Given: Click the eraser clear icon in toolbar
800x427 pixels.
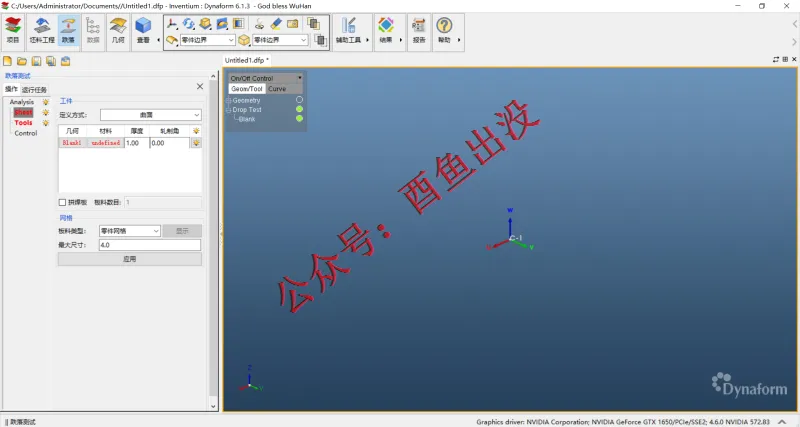Looking at the screenshot, I should click(276, 23).
